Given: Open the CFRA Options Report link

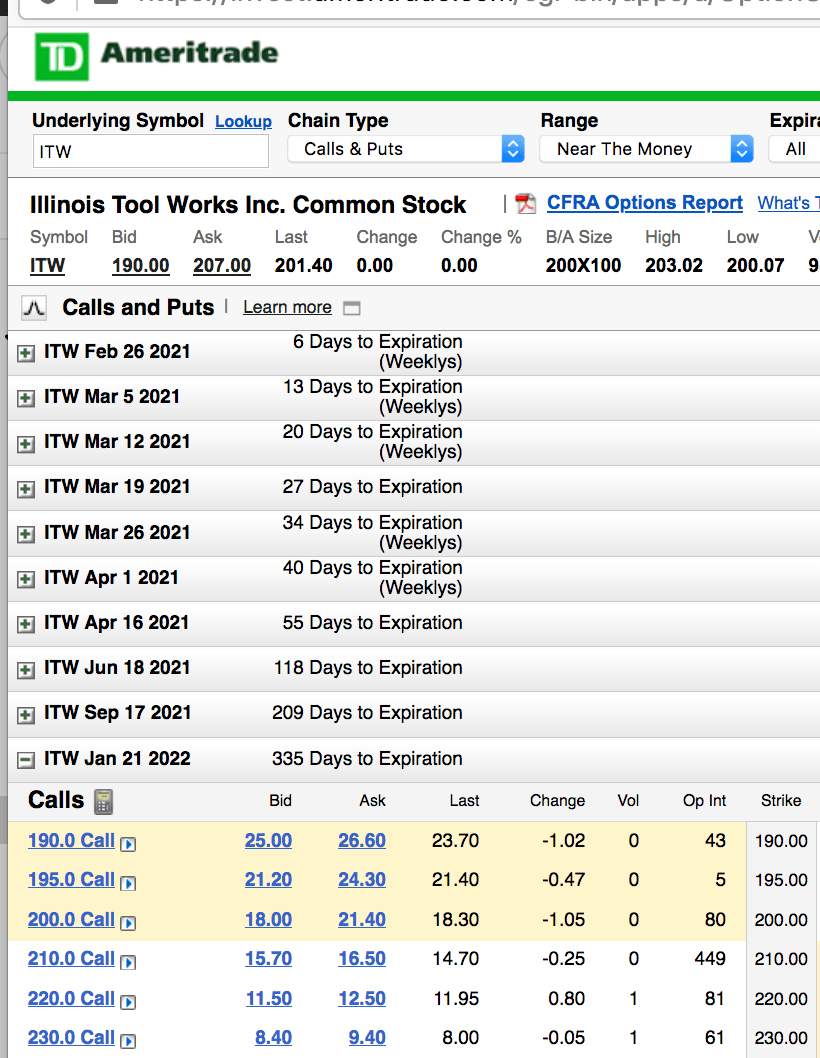Looking at the screenshot, I should tap(645, 202).
